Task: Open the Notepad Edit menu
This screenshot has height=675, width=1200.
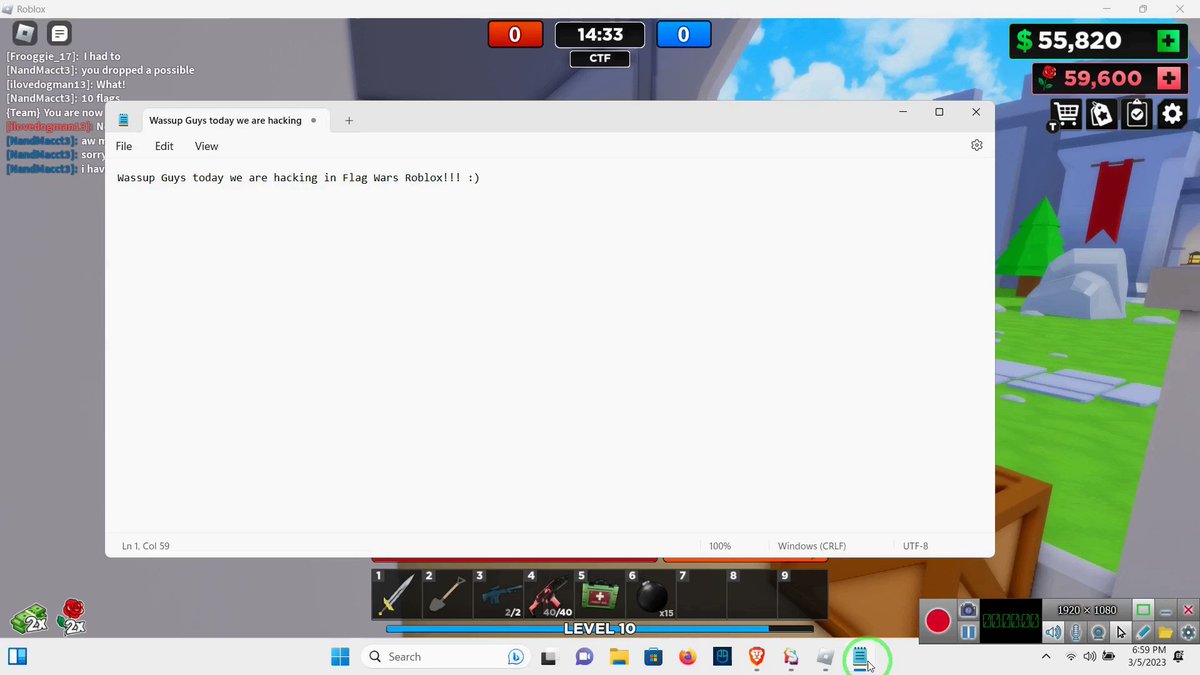Action: [164, 146]
